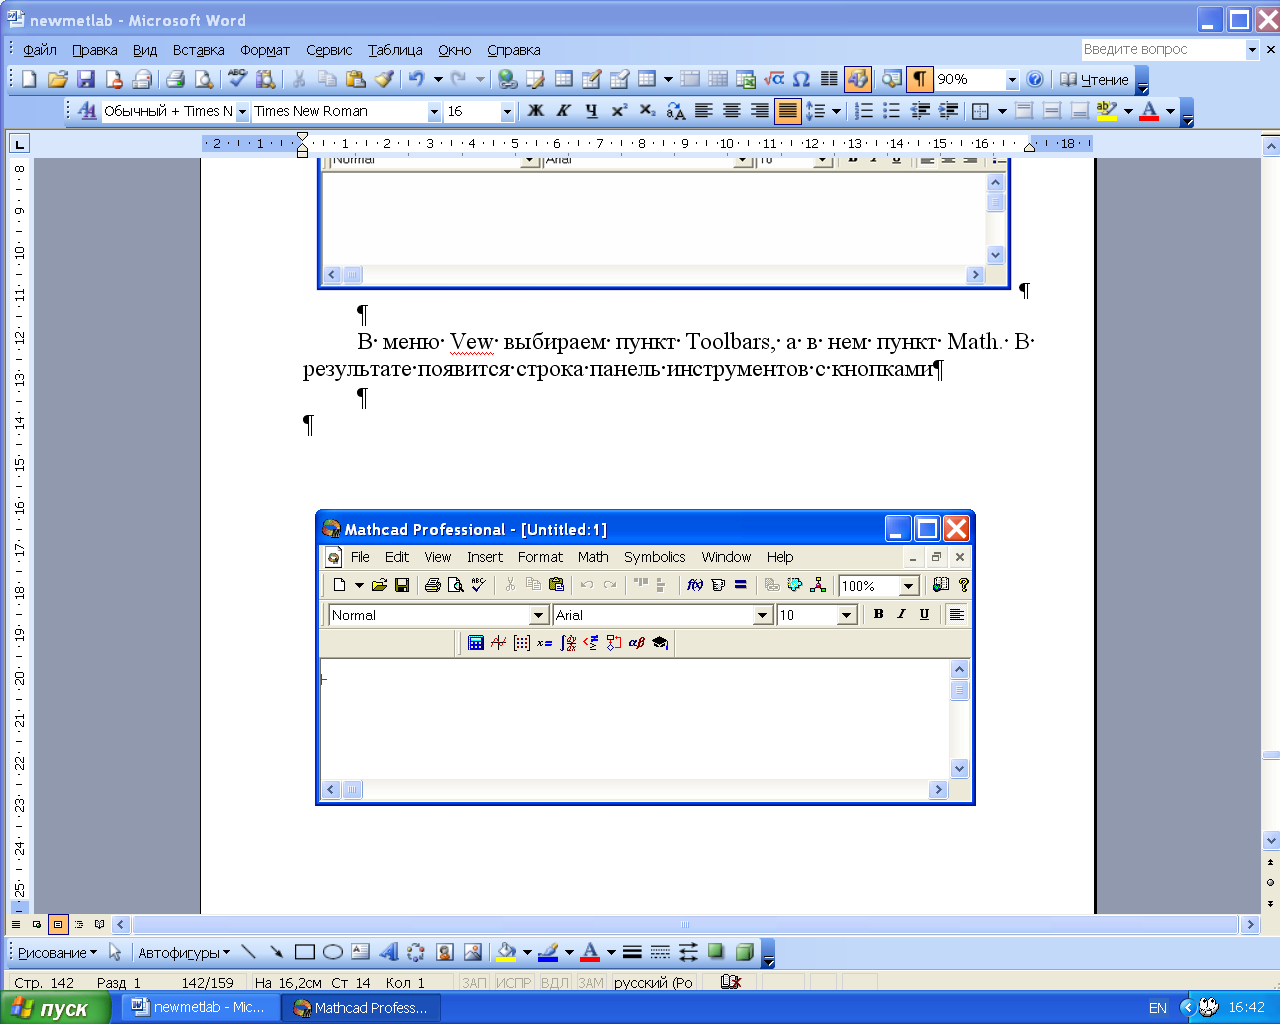This screenshot has height=1024, width=1280.
Task: Insert a text box from Drawing toolbar
Action: (361, 952)
